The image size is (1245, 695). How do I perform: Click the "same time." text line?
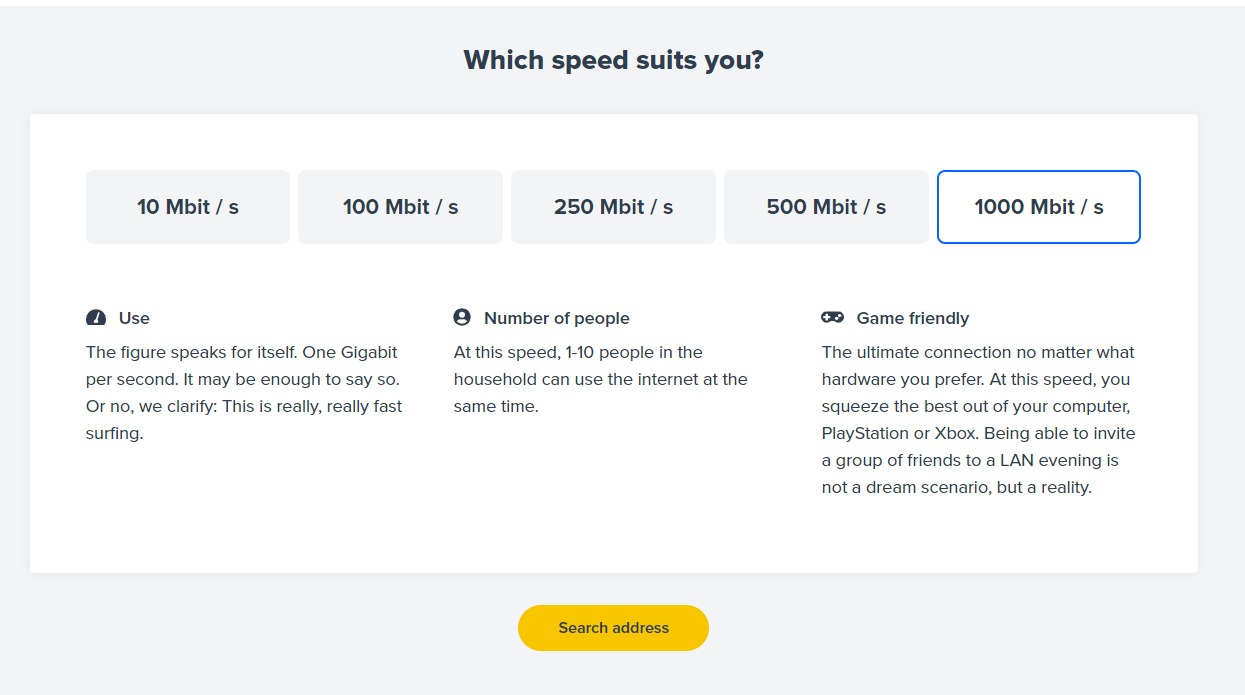point(495,407)
